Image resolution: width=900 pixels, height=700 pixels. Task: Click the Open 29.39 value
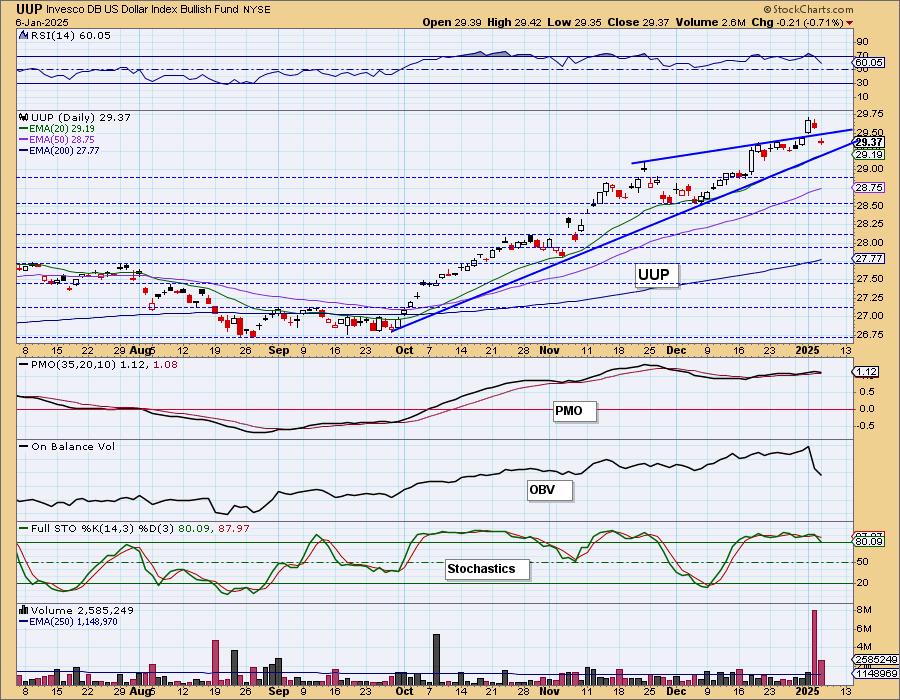tap(452, 22)
